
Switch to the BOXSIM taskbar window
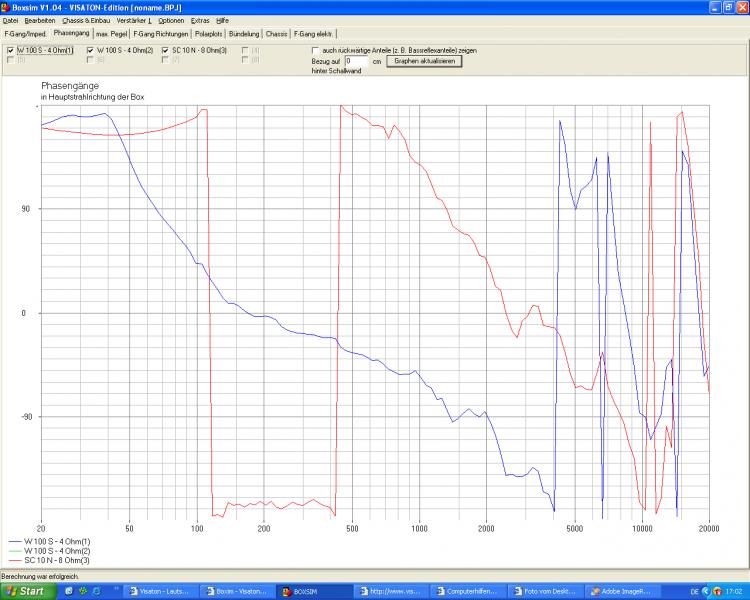(313, 591)
